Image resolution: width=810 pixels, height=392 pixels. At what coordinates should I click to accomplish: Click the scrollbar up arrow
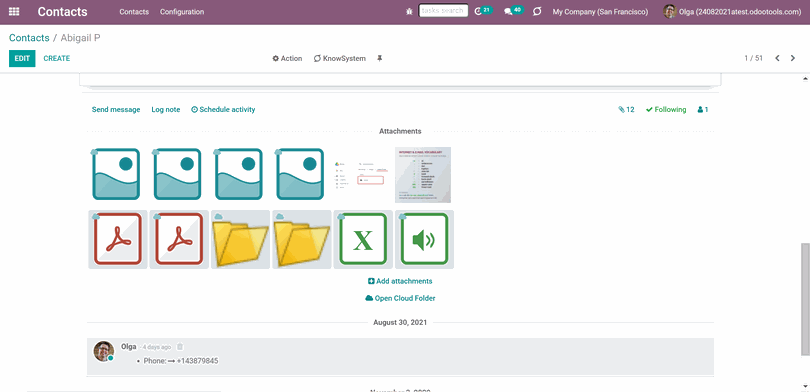coord(805,78)
